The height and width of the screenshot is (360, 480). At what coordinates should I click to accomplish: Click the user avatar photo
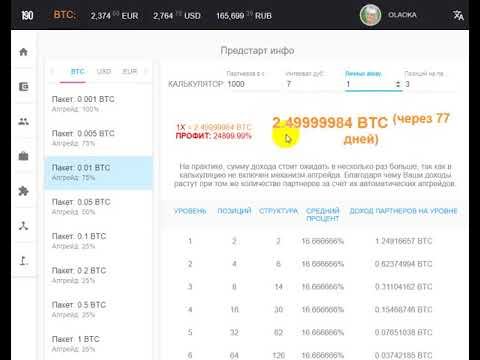pyautogui.click(x=370, y=15)
